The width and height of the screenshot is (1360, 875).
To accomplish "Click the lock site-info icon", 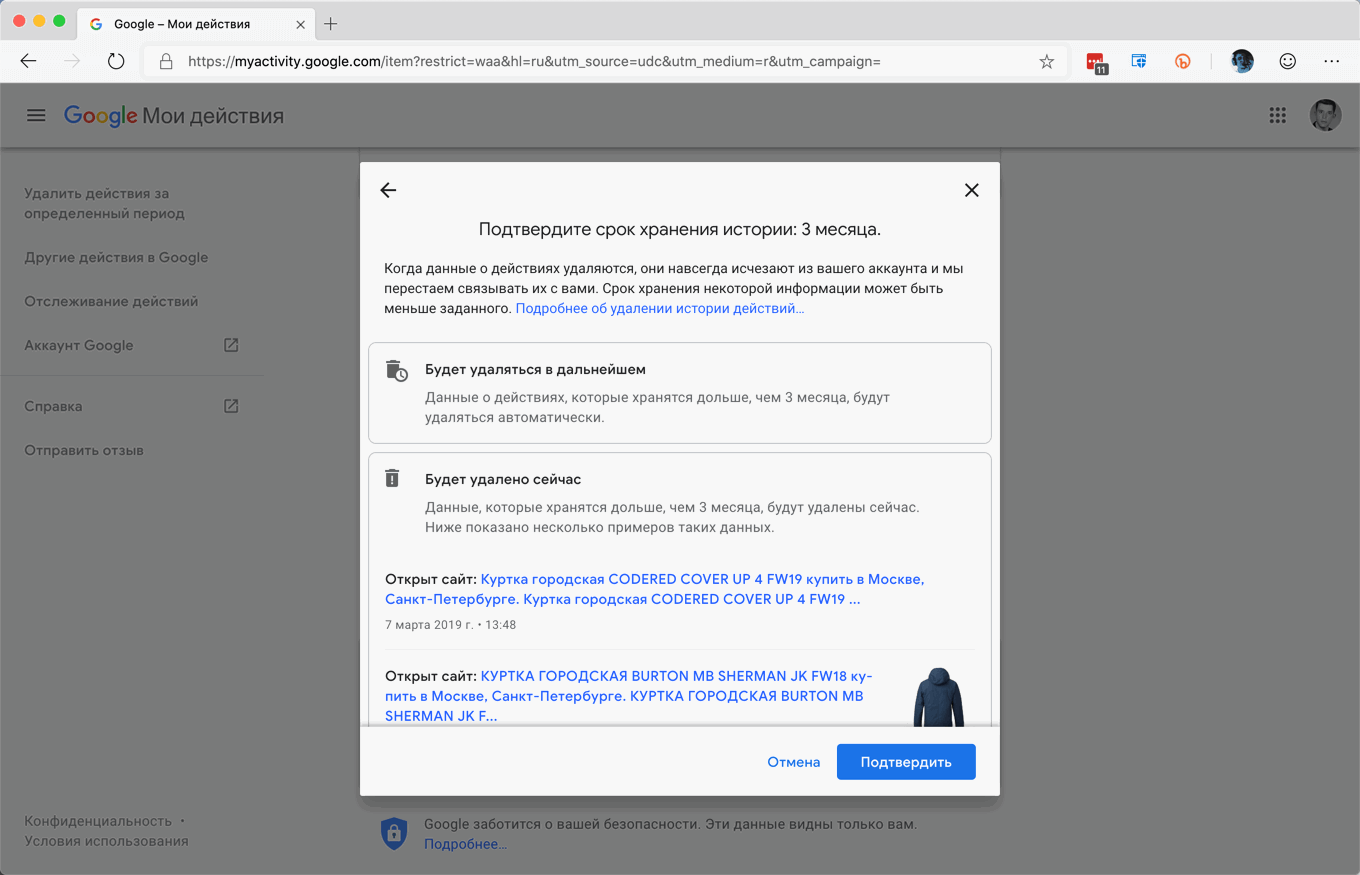I will point(166,62).
